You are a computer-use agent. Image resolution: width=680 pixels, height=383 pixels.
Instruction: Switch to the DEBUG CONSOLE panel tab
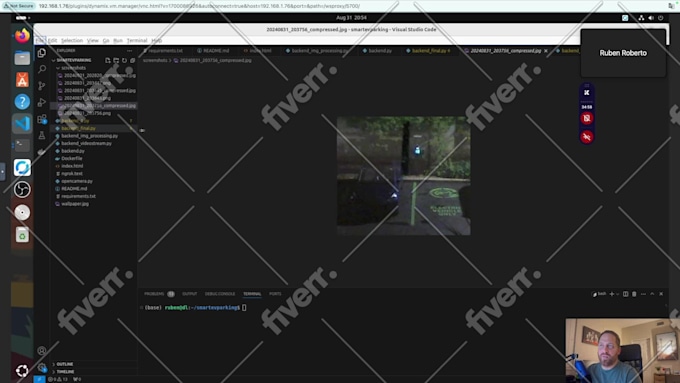tap(220, 294)
